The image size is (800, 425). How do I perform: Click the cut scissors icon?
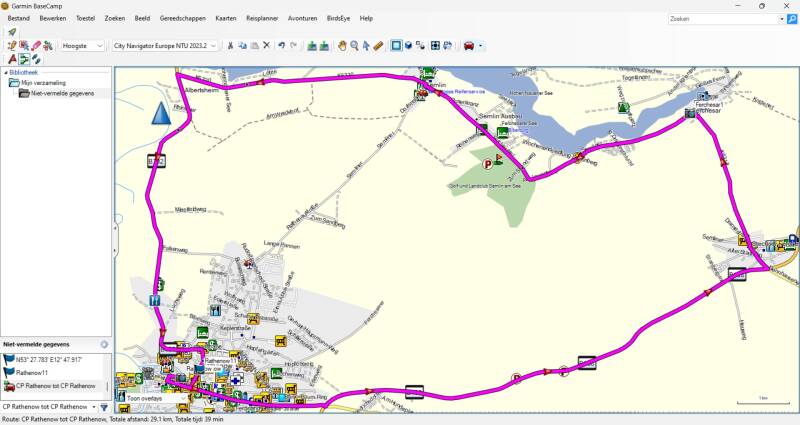click(x=229, y=45)
